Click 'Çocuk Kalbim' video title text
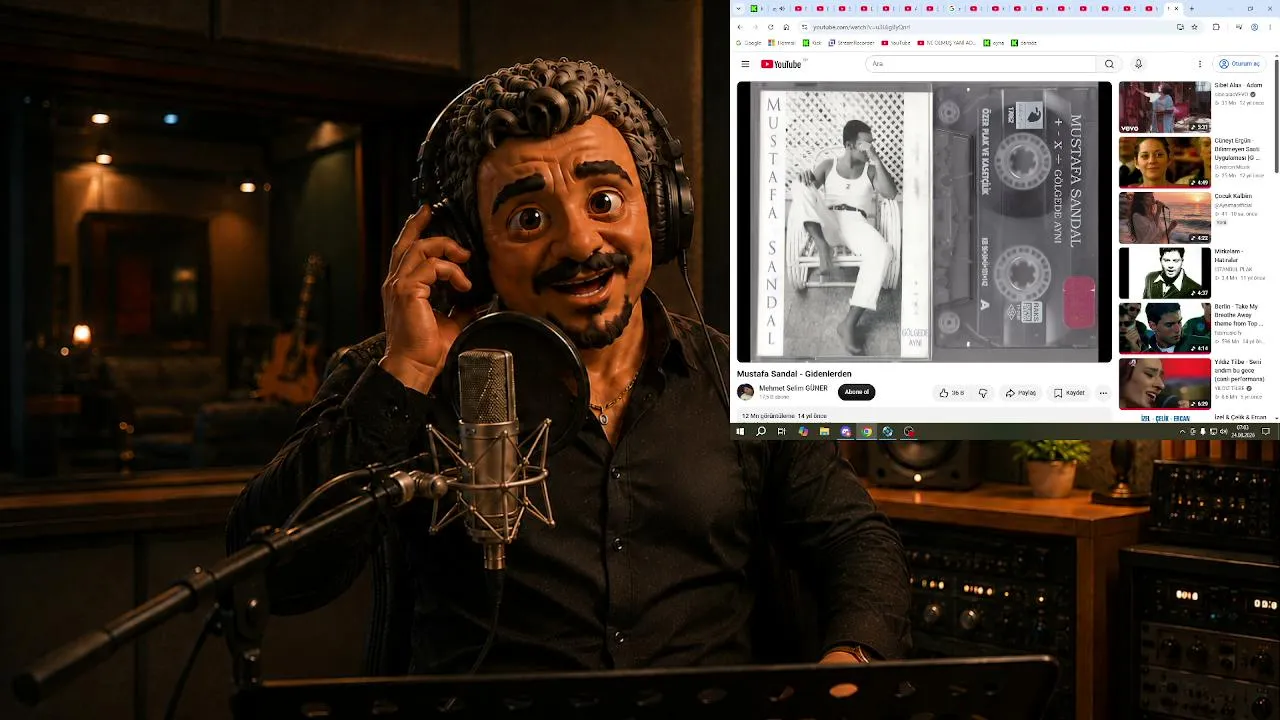The height and width of the screenshot is (720, 1280). 1233,196
